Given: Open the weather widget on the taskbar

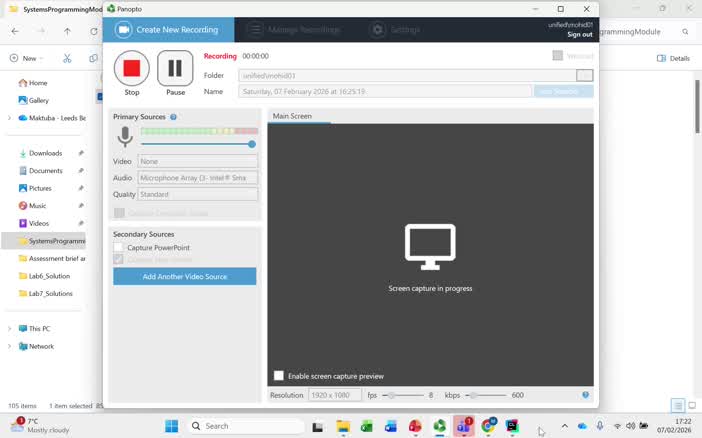Looking at the screenshot, I should (40, 425).
